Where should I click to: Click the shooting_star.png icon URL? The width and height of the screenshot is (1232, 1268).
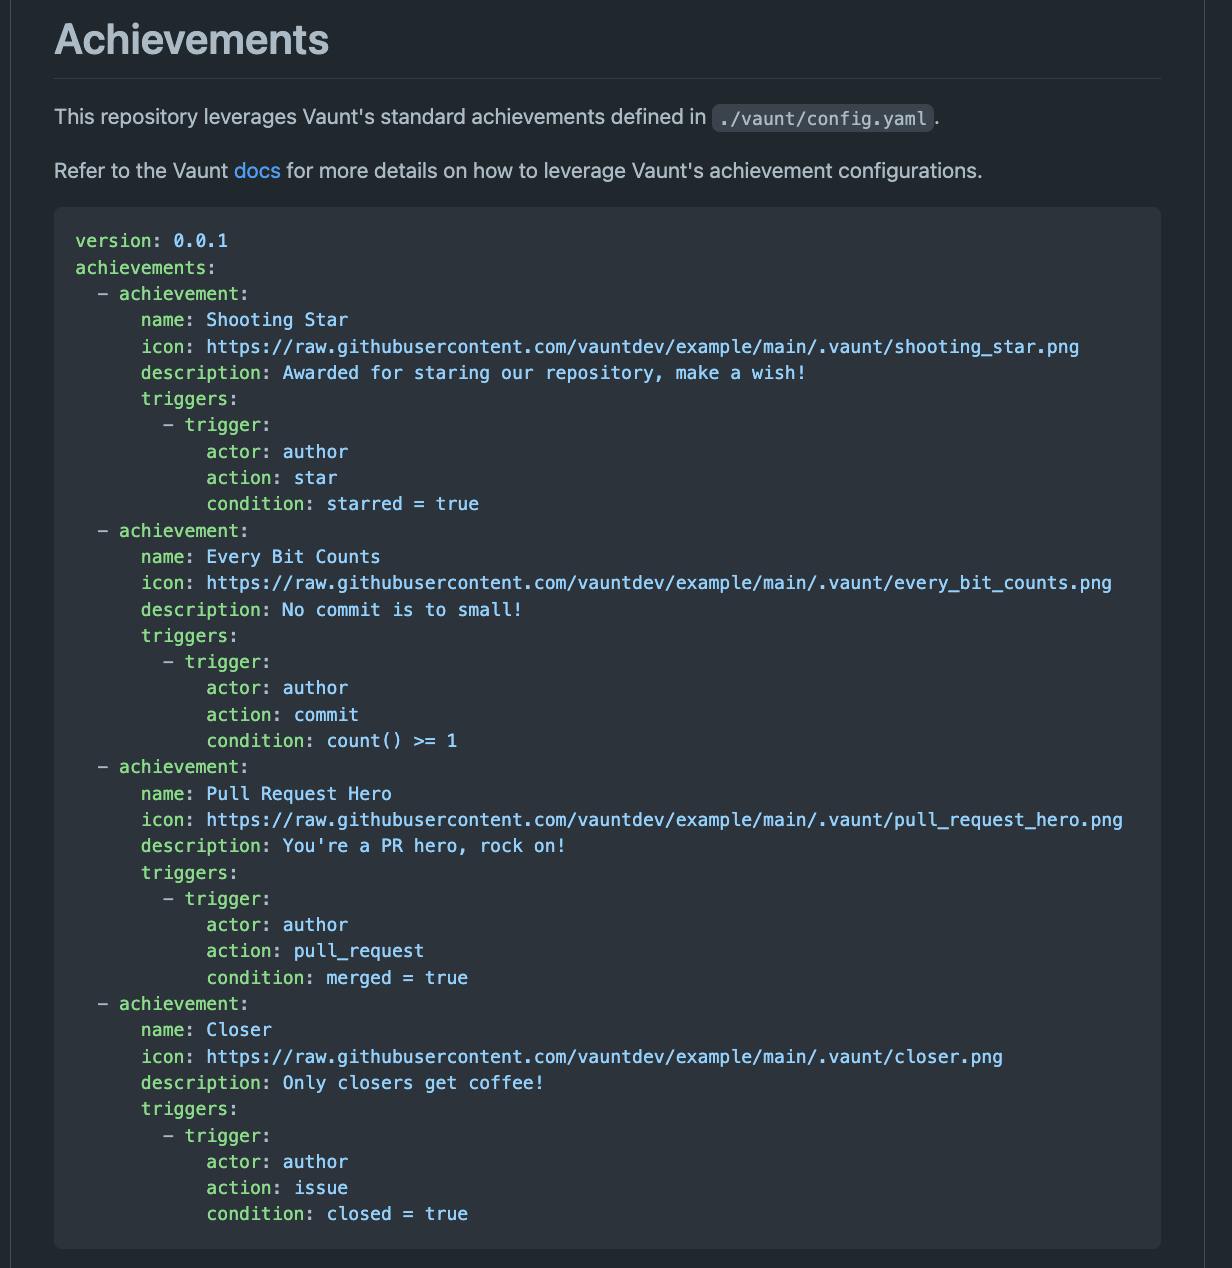(642, 347)
